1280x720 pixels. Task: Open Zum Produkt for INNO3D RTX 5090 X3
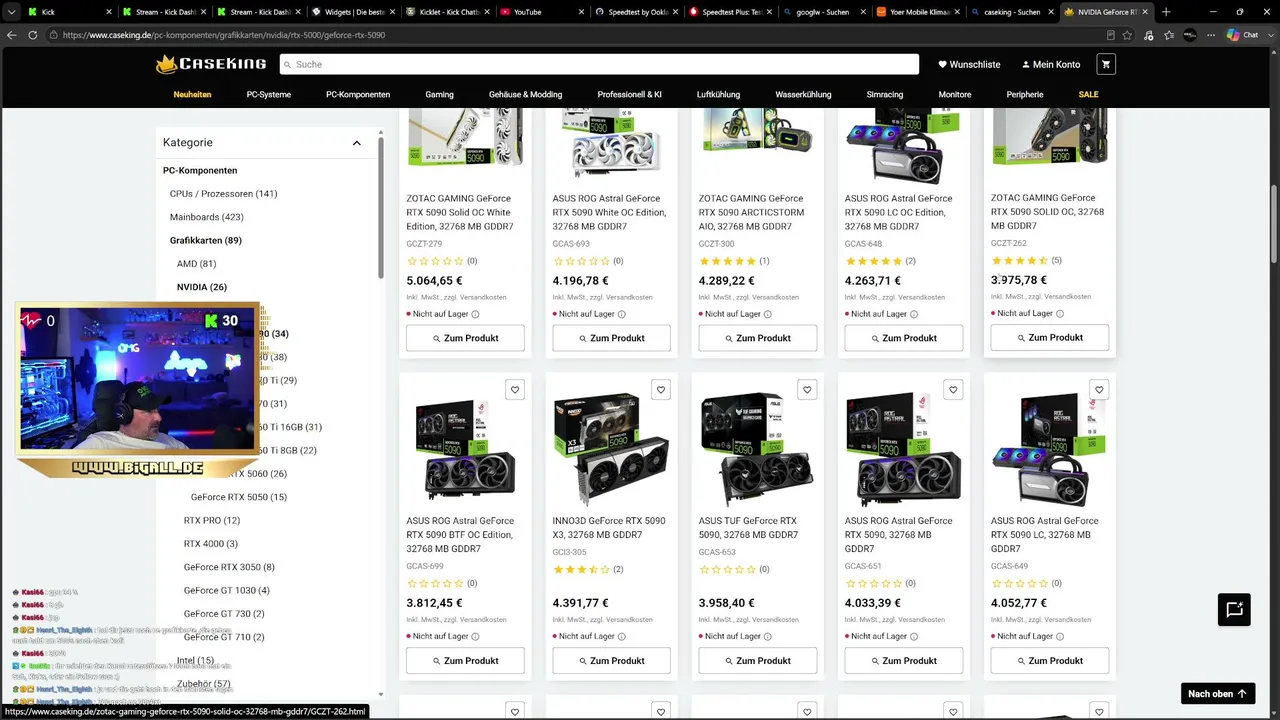tap(611, 661)
